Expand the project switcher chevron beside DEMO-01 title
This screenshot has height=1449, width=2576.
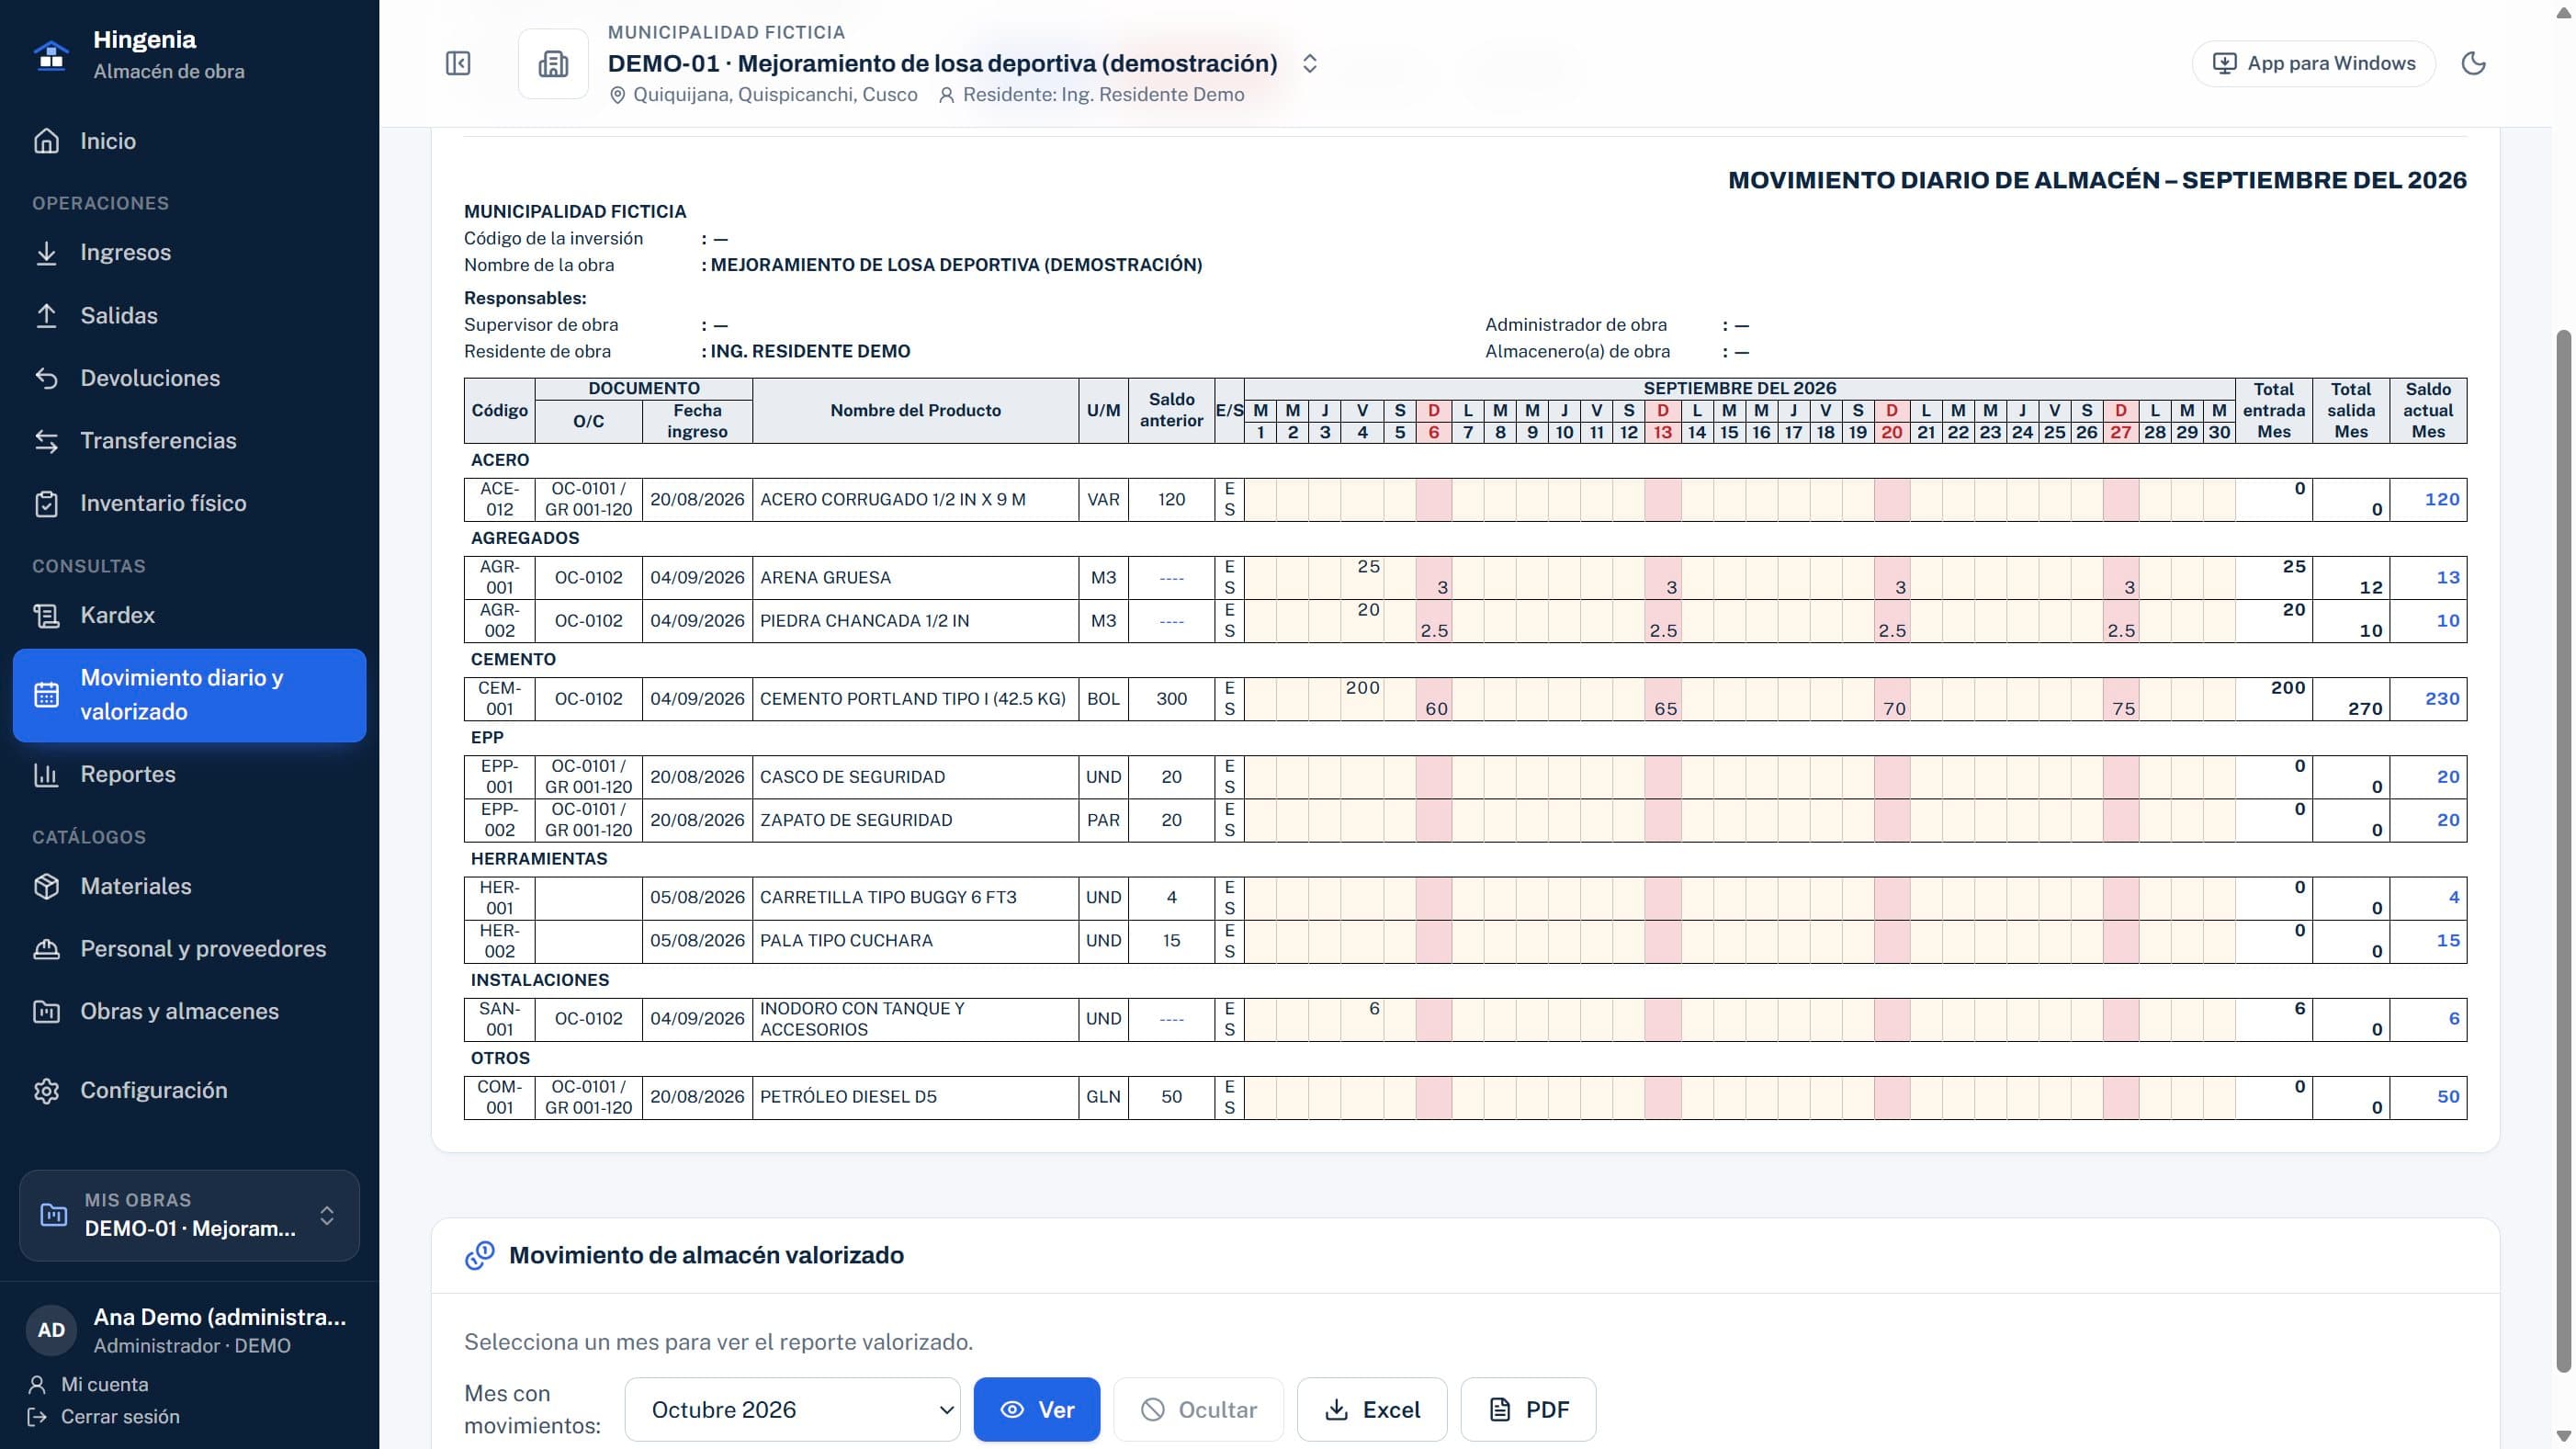point(1310,64)
